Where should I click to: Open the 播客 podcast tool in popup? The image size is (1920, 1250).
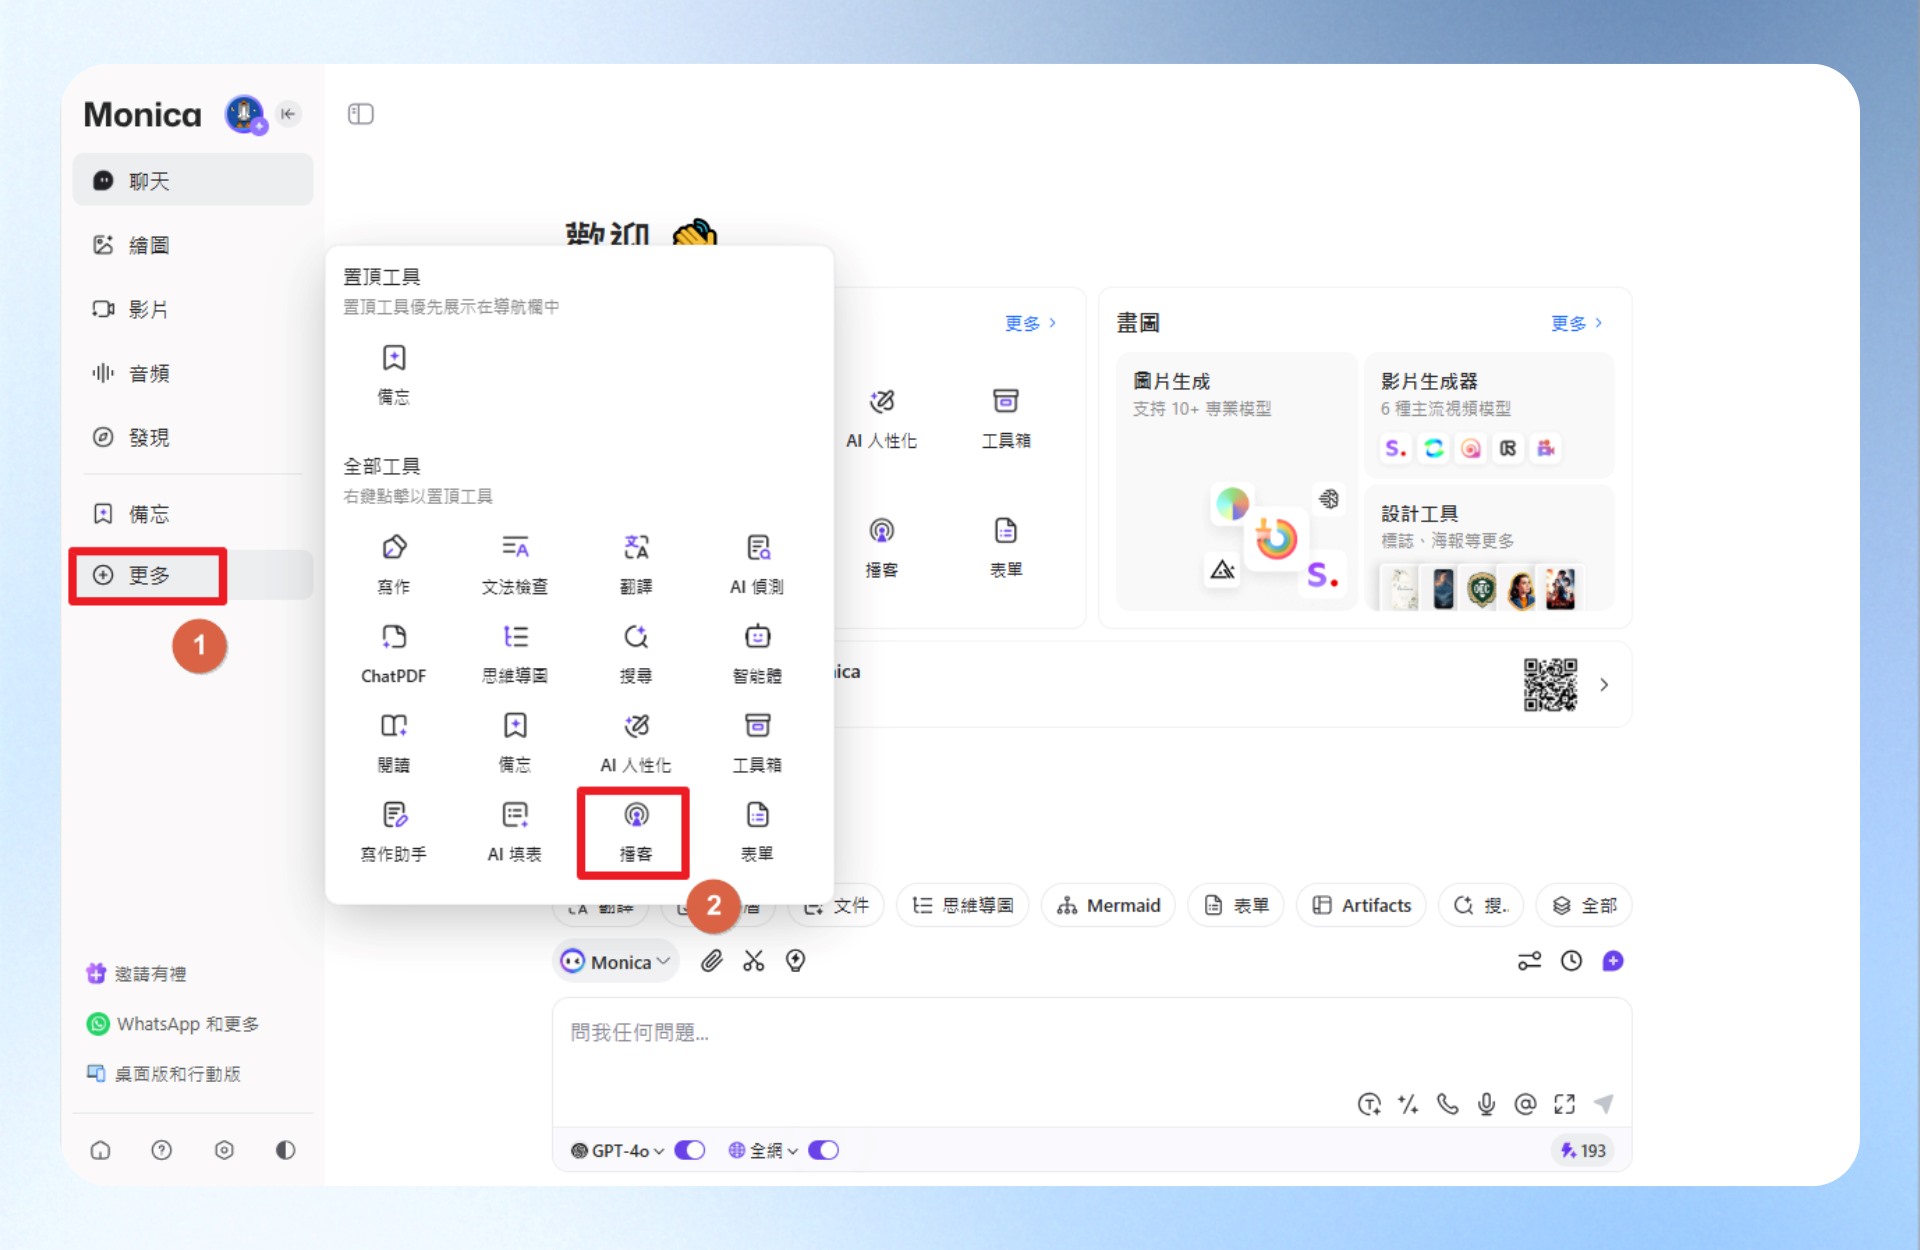635,832
